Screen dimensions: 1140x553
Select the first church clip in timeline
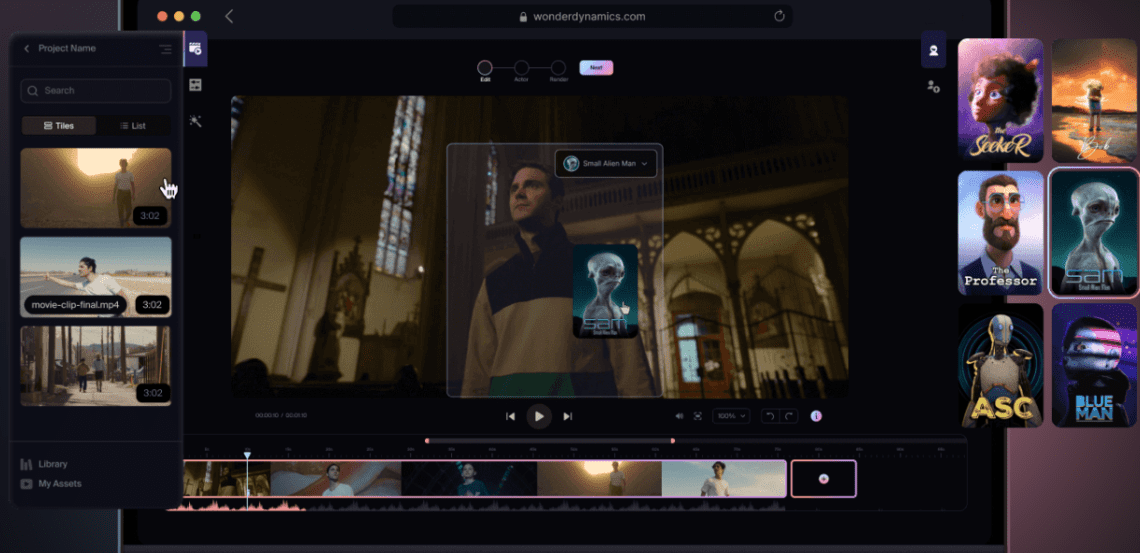click(x=227, y=479)
